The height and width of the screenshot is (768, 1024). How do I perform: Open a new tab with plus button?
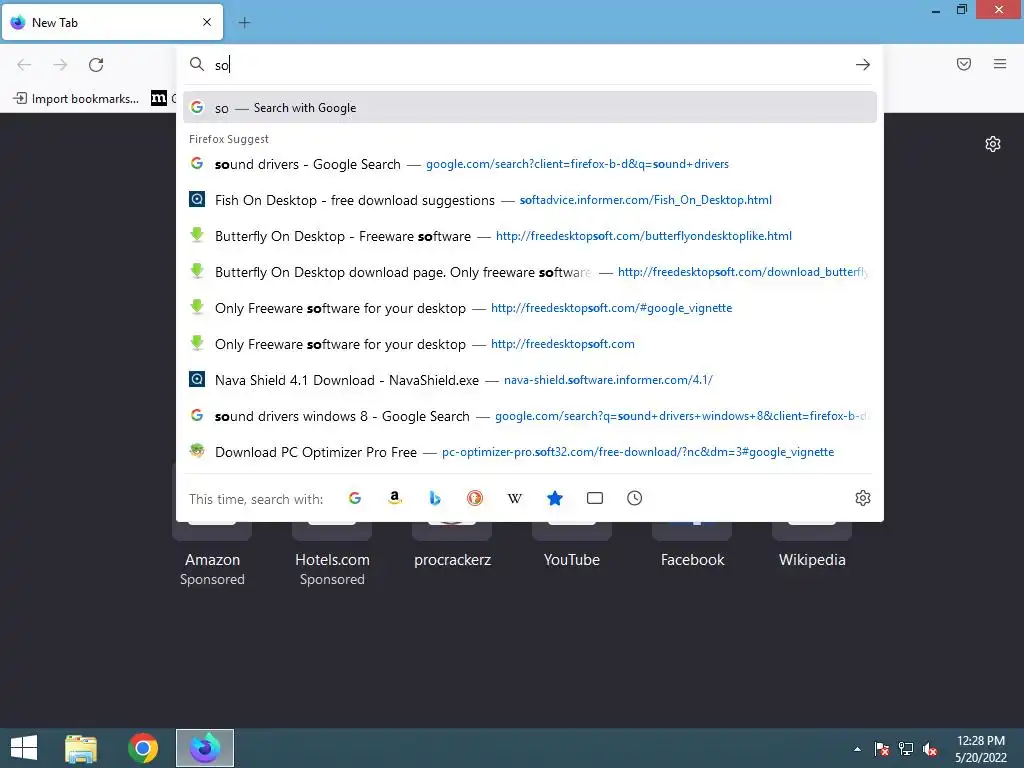[x=244, y=23]
